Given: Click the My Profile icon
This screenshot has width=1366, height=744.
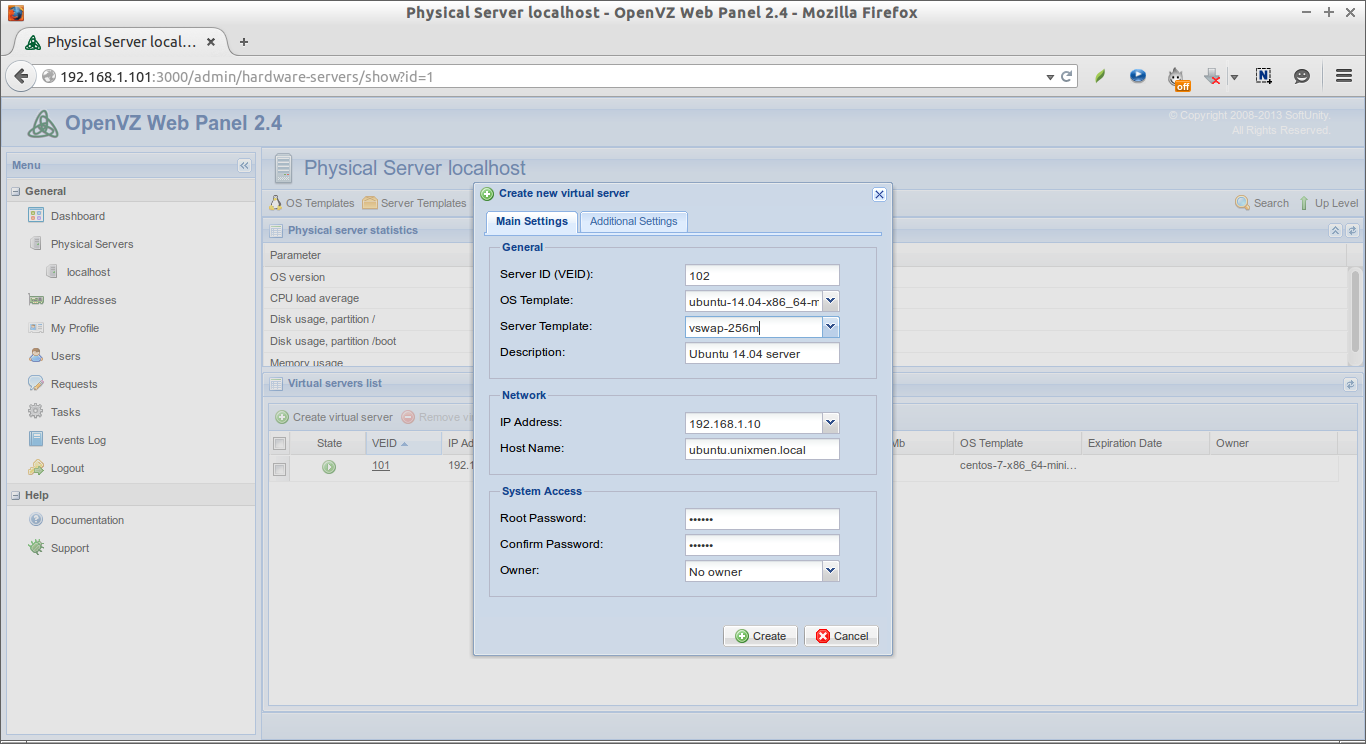Looking at the screenshot, I should [x=36, y=328].
